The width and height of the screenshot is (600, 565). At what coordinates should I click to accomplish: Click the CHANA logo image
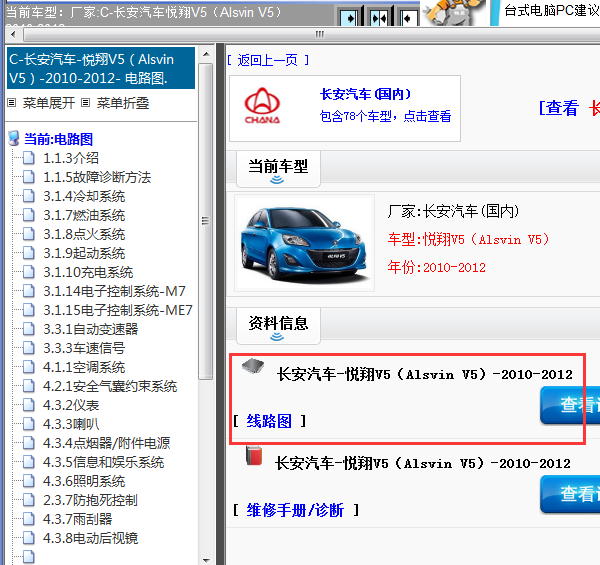pos(262,106)
